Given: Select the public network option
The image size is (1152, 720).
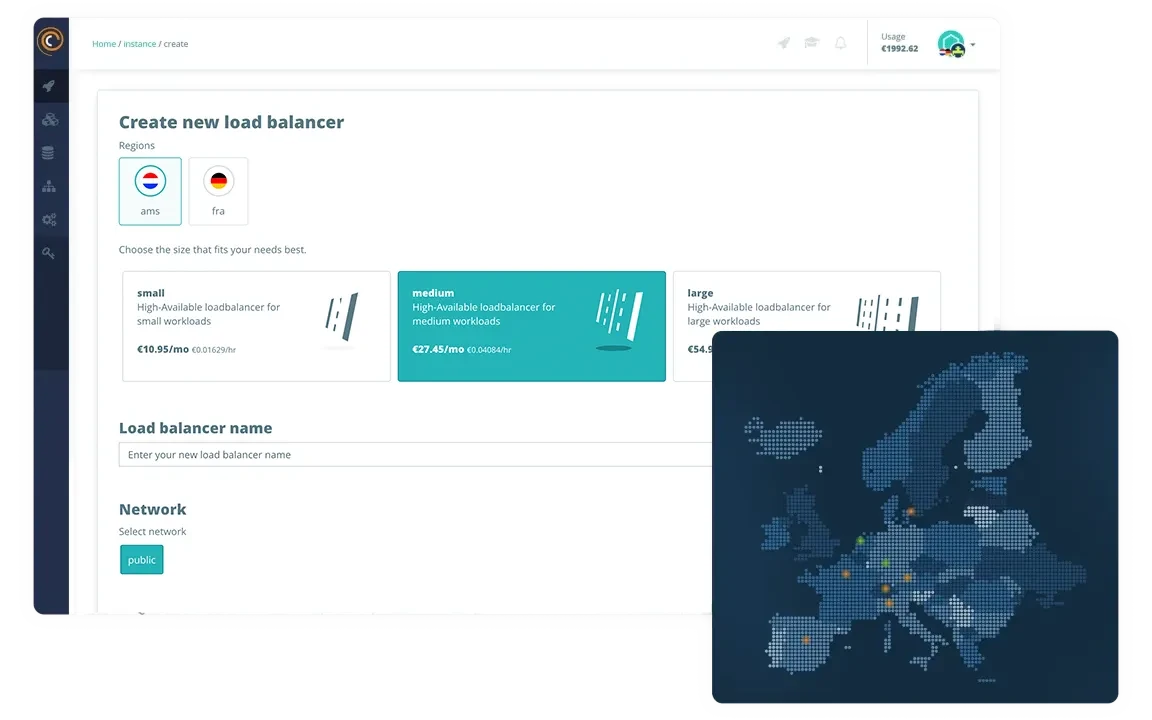Looking at the screenshot, I should pos(141,559).
